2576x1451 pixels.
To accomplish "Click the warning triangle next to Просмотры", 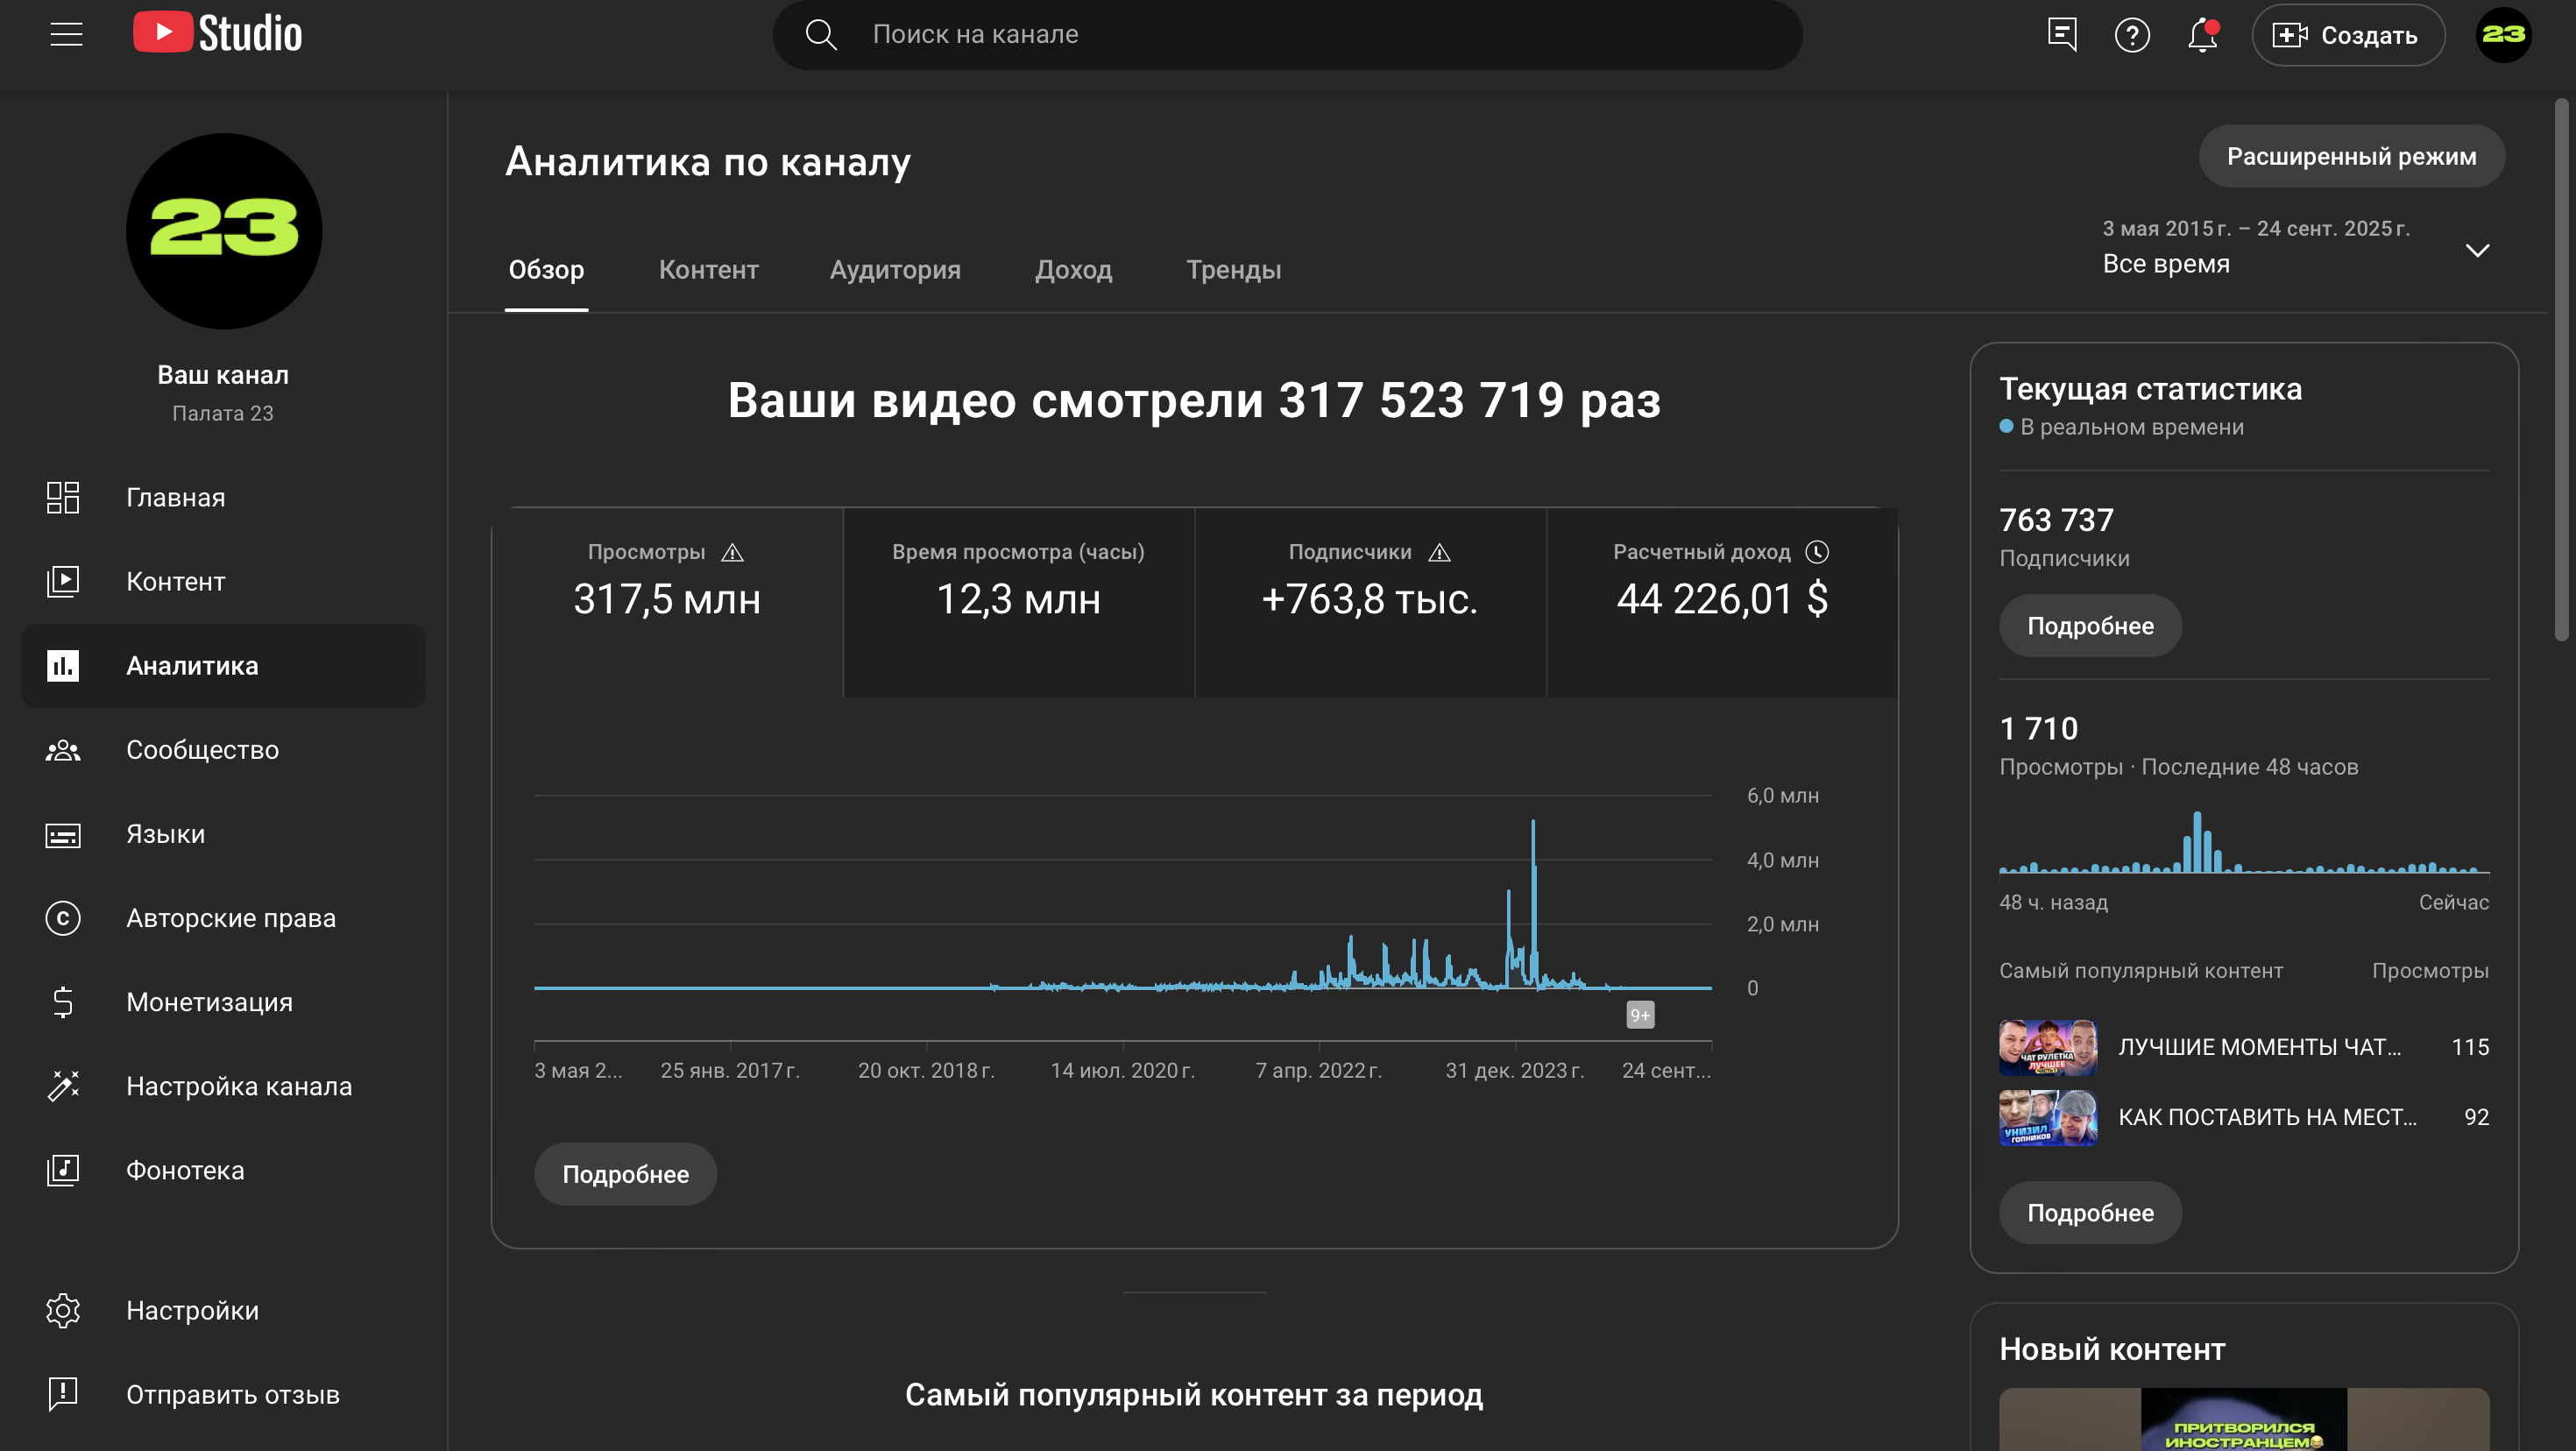I will coord(732,553).
